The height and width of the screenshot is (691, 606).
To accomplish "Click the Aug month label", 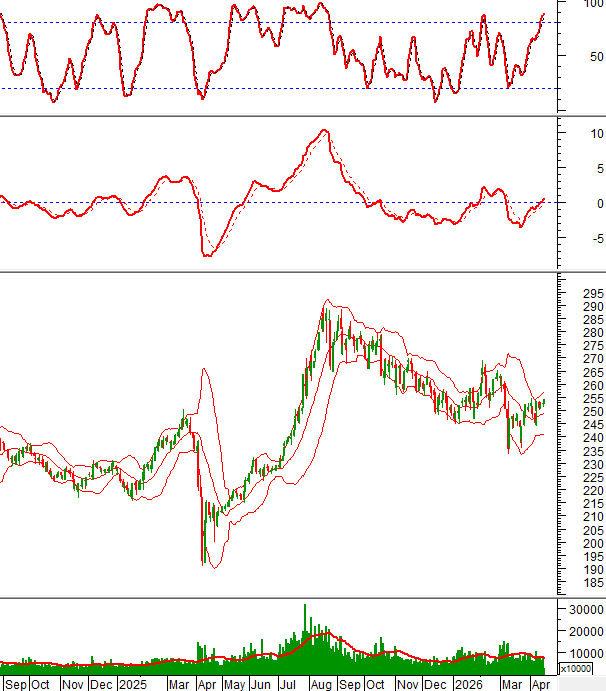I will (x=321, y=684).
